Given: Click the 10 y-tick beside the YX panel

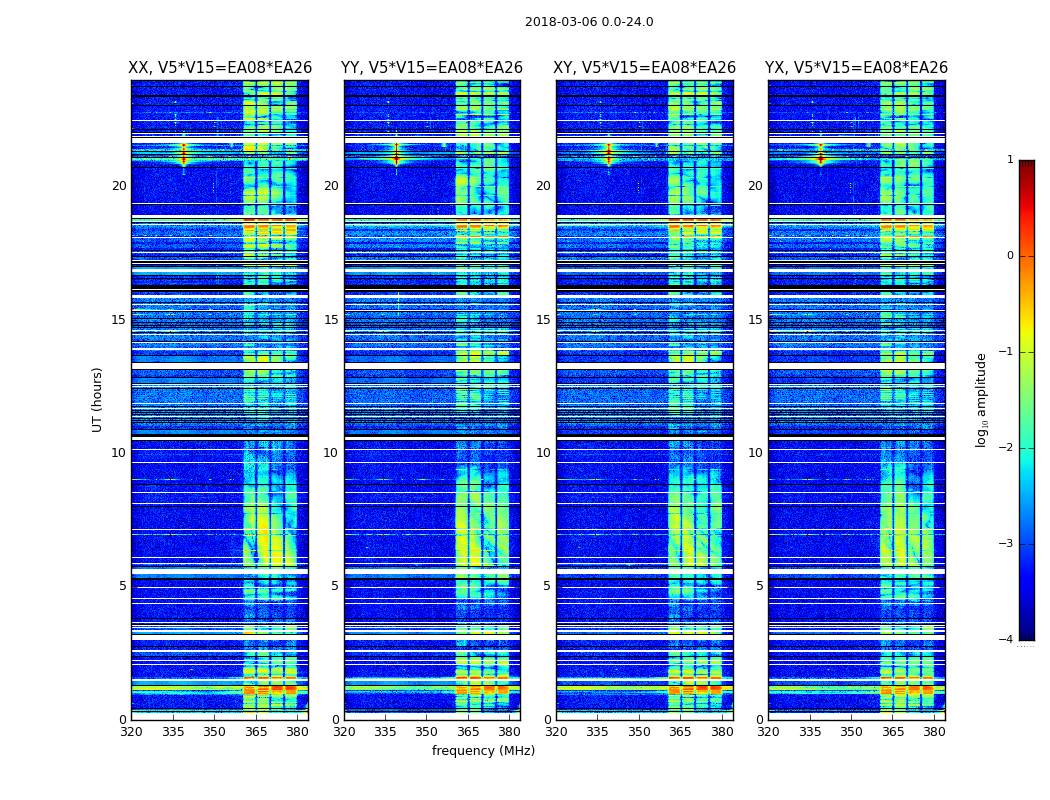Looking at the screenshot, I should coord(755,453).
